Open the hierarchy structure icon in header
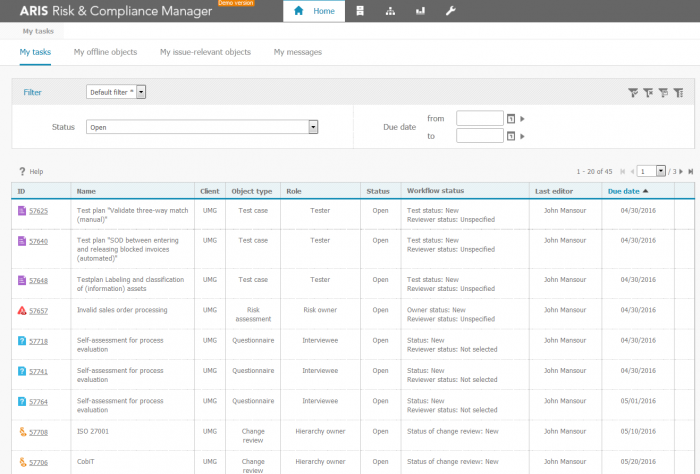The width and height of the screenshot is (700, 474). pyautogui.click(x=390, y=11)
